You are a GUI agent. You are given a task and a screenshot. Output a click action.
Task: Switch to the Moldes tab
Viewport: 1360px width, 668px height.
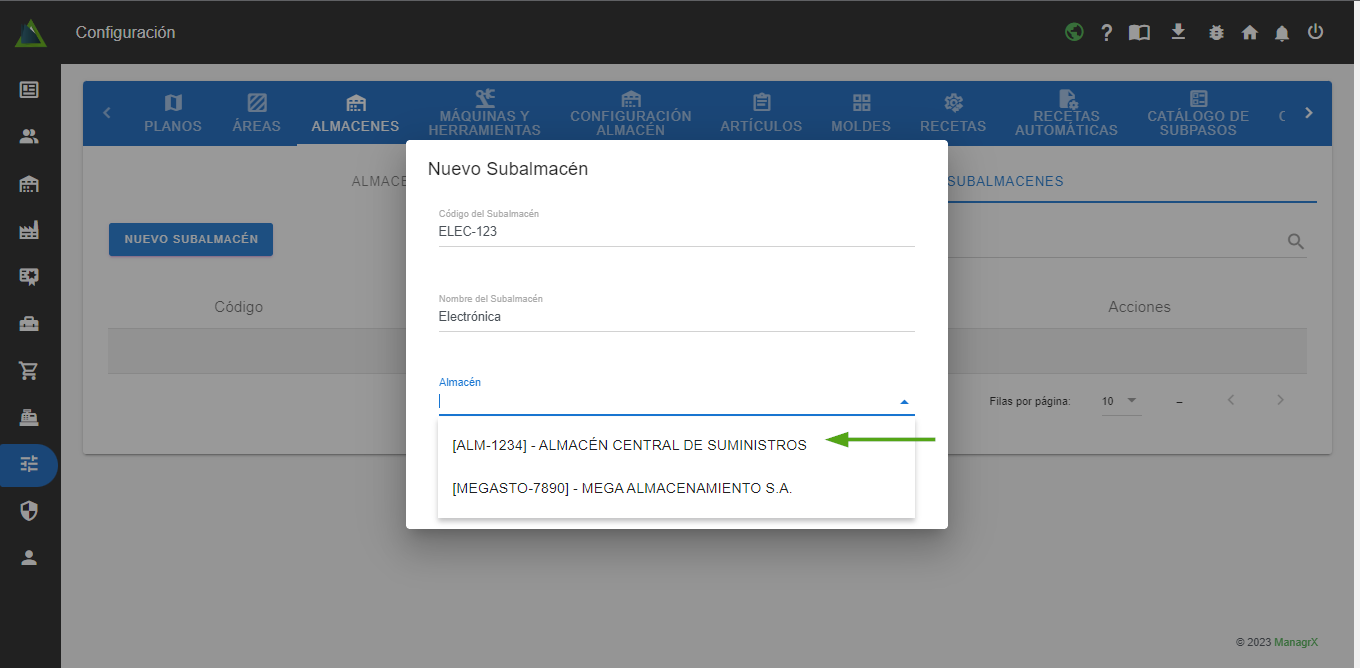click(861, 113)
